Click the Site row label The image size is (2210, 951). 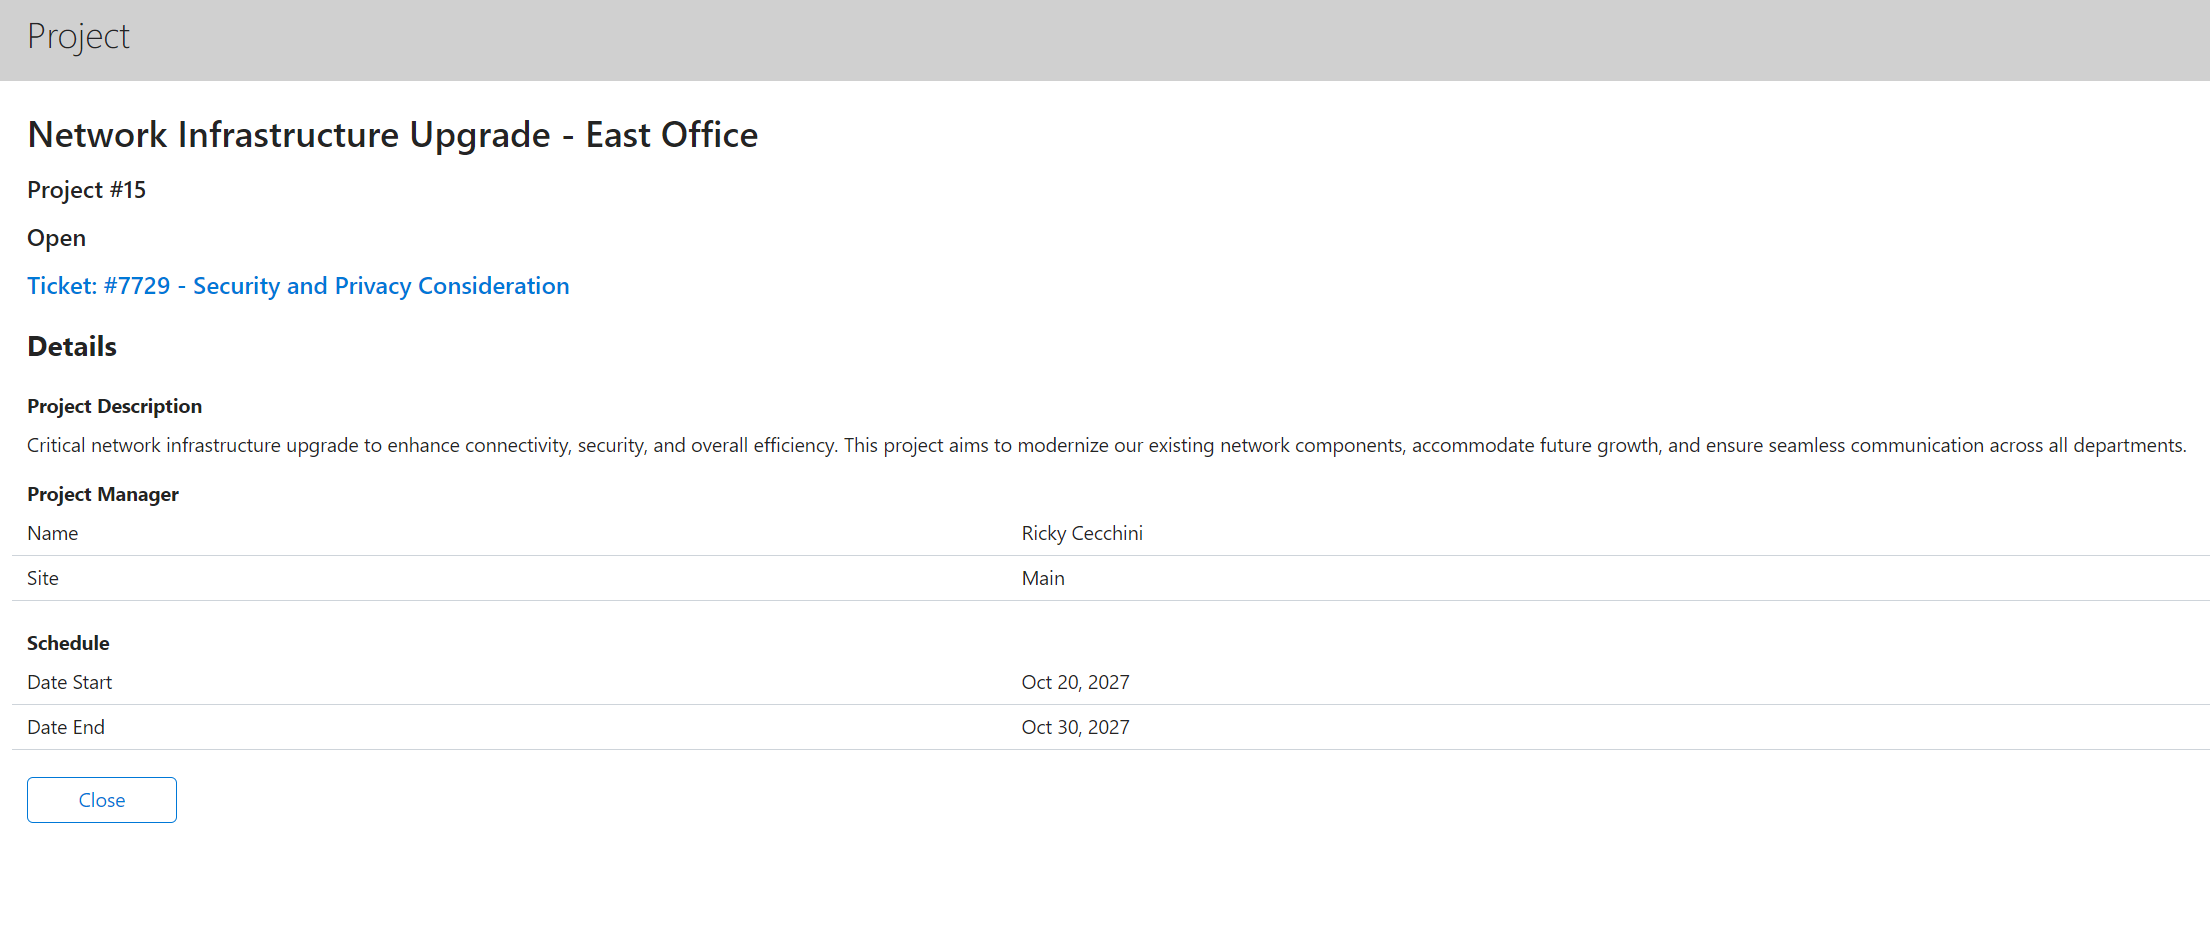tap(42, 578)
